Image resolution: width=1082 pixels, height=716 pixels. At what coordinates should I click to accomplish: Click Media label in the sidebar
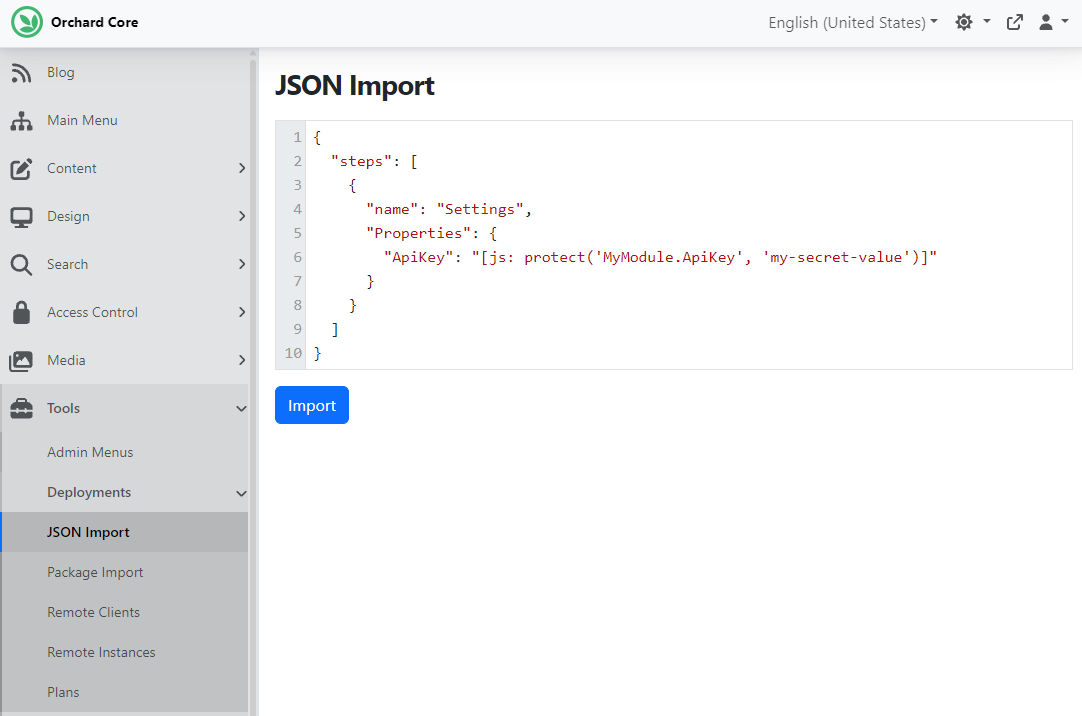66,360
